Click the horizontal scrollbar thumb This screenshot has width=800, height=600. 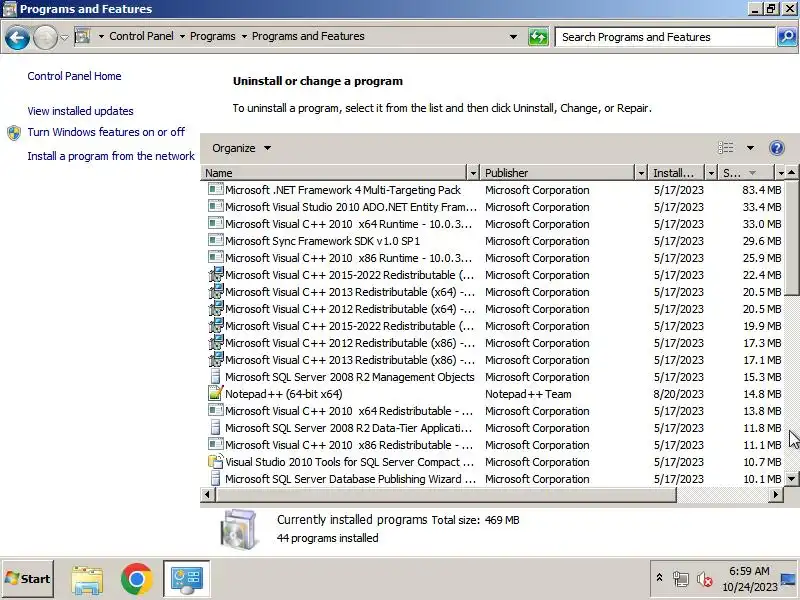[446, 494]
